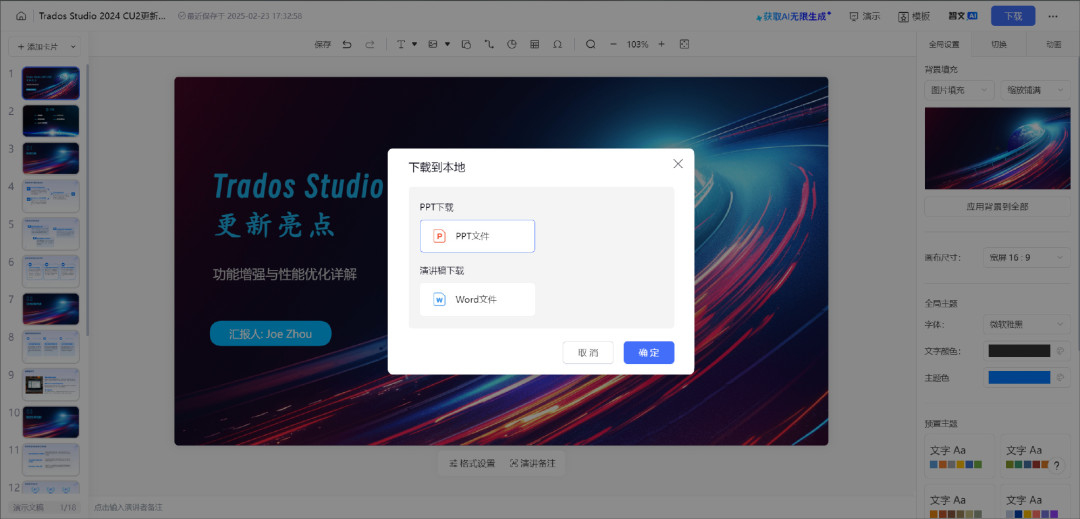Screen dimensions: 1080x519
Task: Open the 微软雅黑 font dropdown
Action: [x=1026, y=324]
